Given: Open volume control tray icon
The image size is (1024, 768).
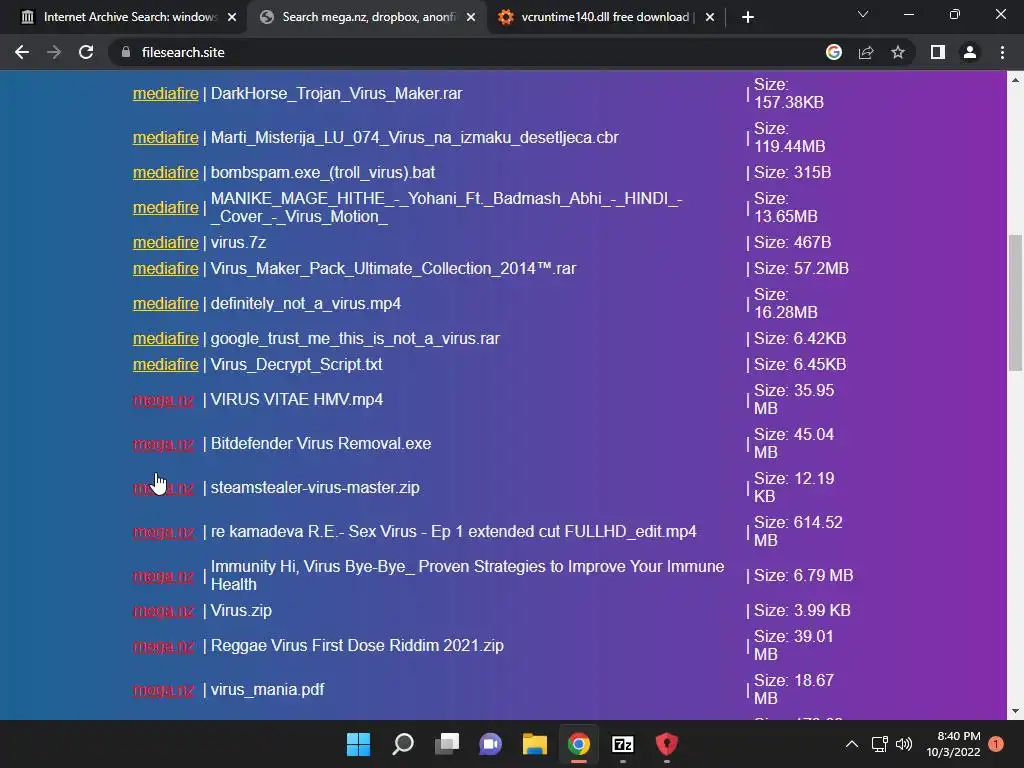Looking at the screenshot, I should click(904, 744).
